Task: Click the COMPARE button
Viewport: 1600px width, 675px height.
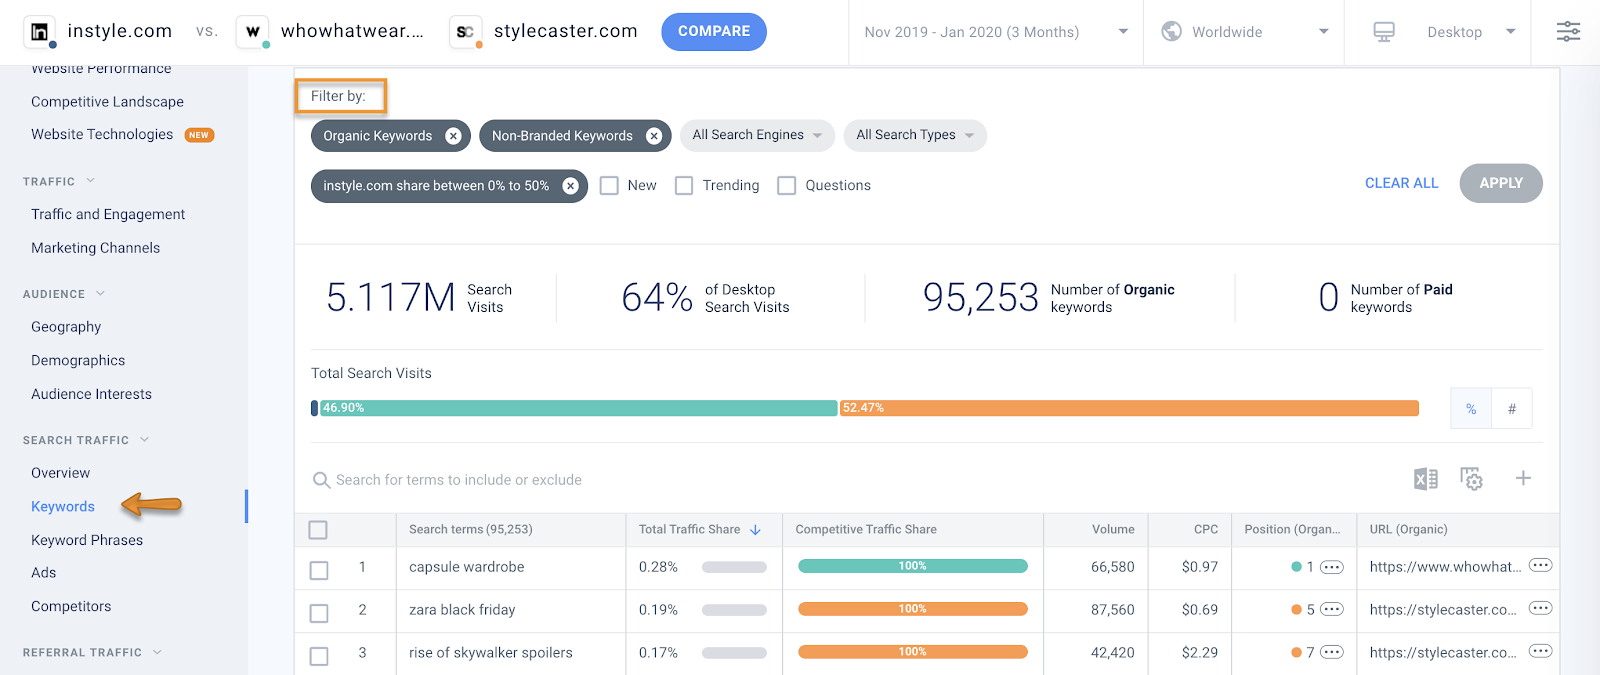Action: coord(714,32)
